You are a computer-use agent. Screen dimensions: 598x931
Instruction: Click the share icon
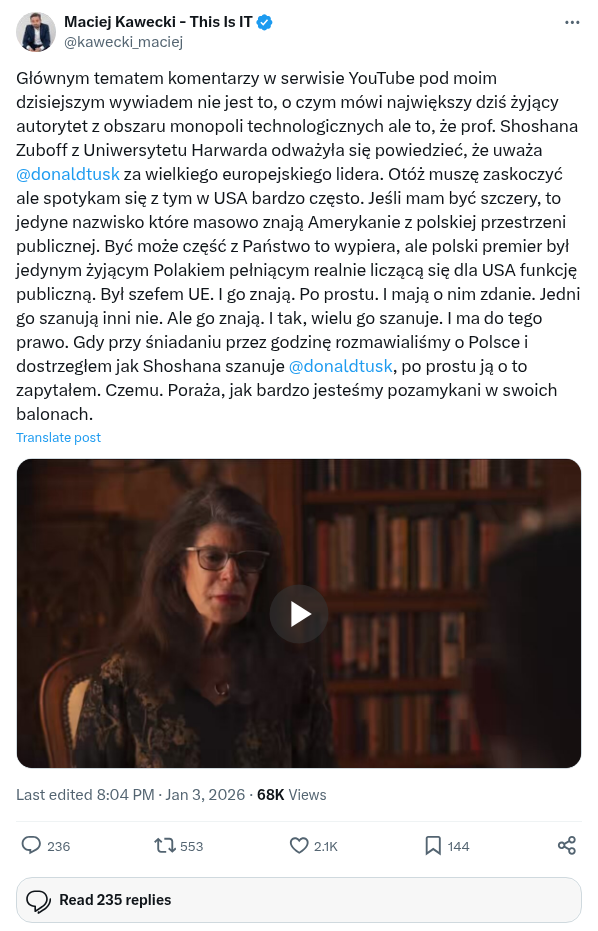click(x=567, y=846)
